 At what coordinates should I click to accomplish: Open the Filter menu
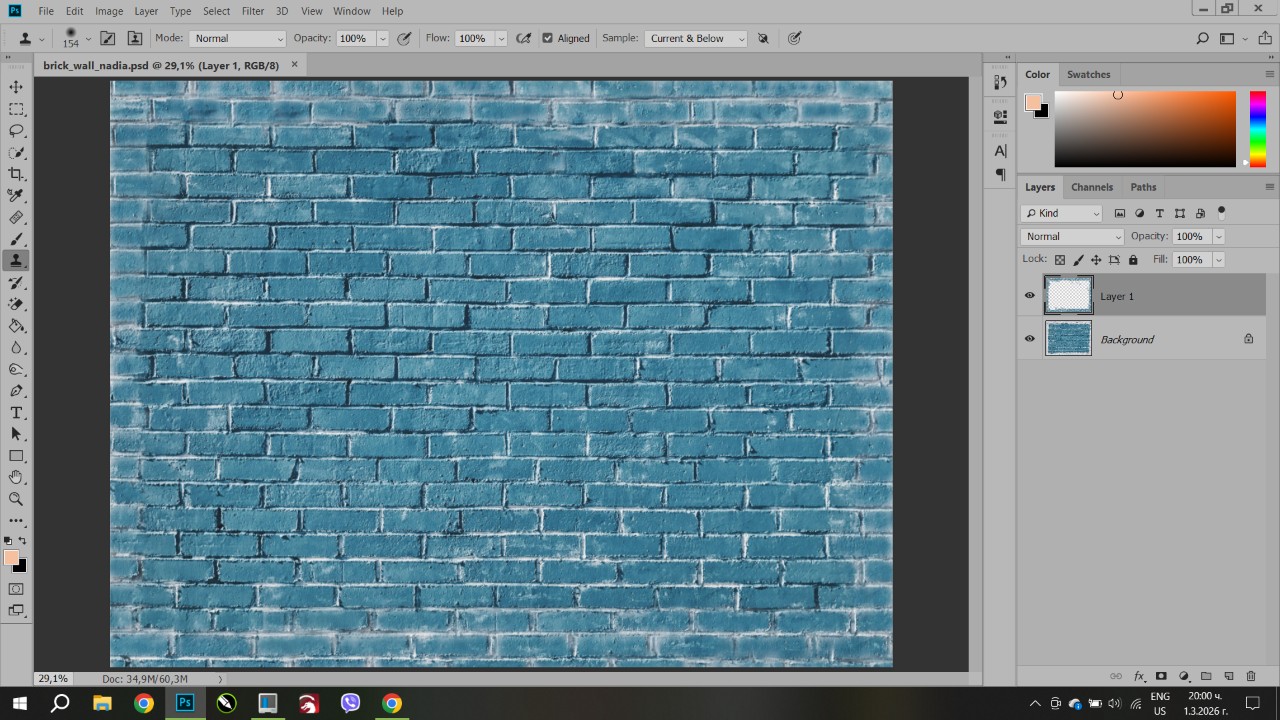point(253,11)
